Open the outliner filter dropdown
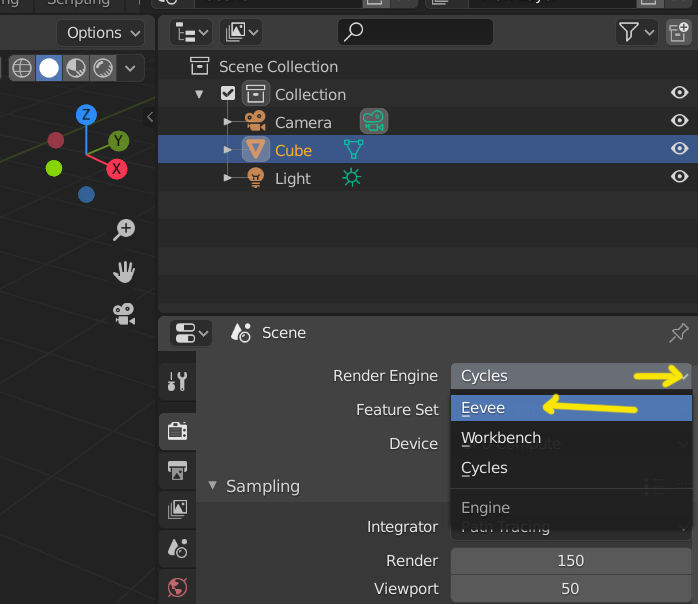 637,32
